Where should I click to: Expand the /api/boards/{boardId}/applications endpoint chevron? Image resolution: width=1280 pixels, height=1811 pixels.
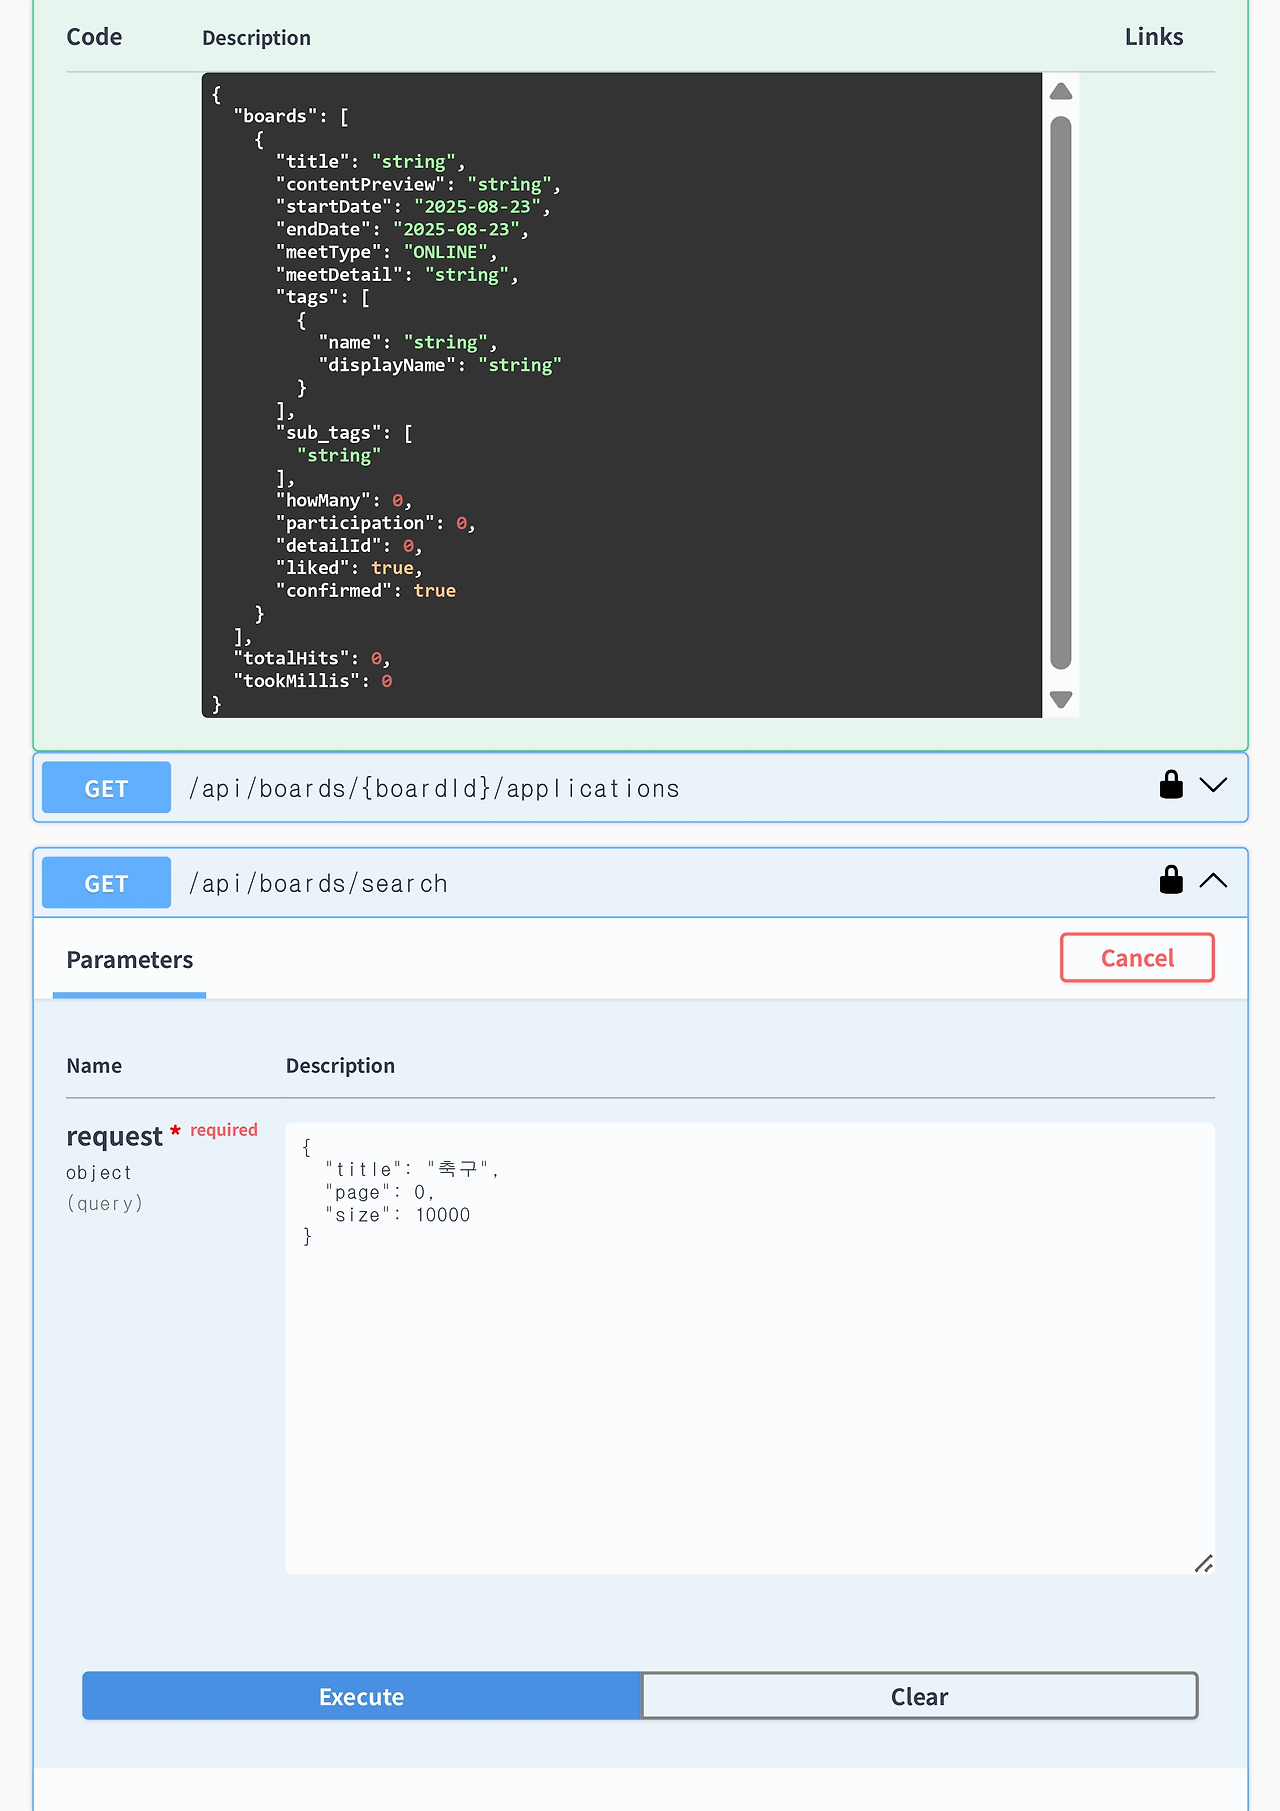point(1213,785)
